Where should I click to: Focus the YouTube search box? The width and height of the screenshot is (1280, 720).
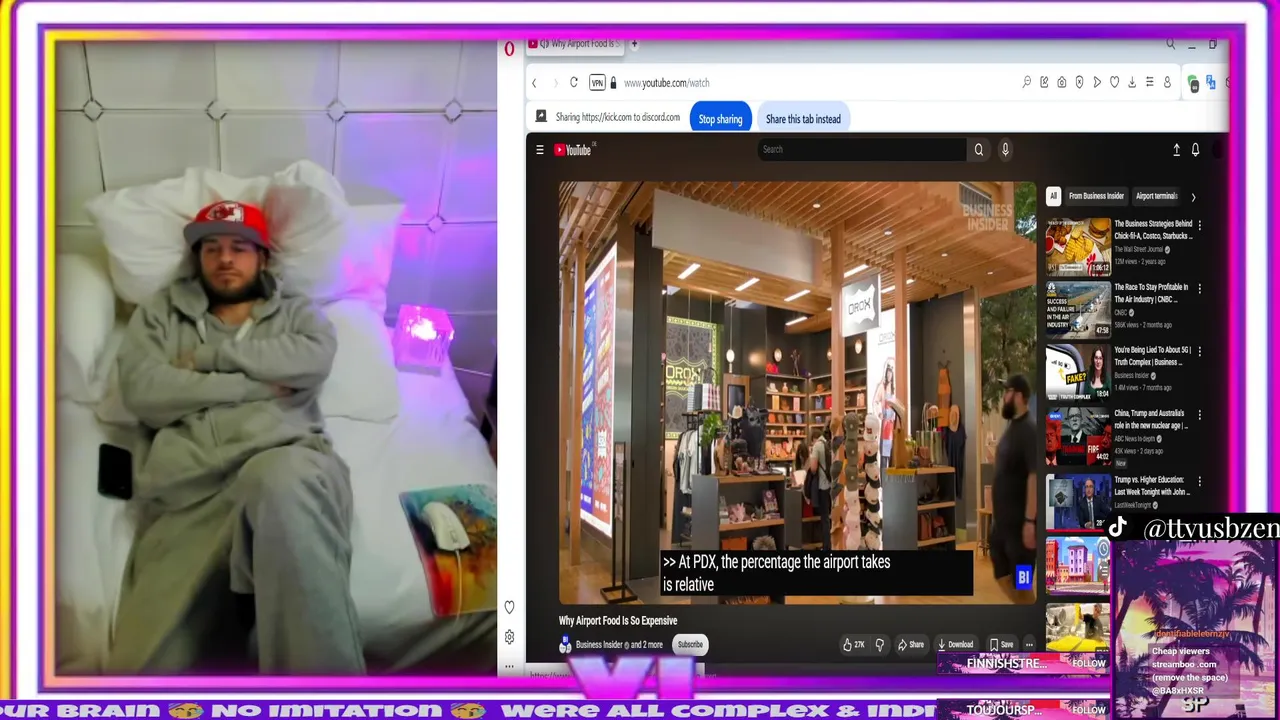(x=862, y=150)
